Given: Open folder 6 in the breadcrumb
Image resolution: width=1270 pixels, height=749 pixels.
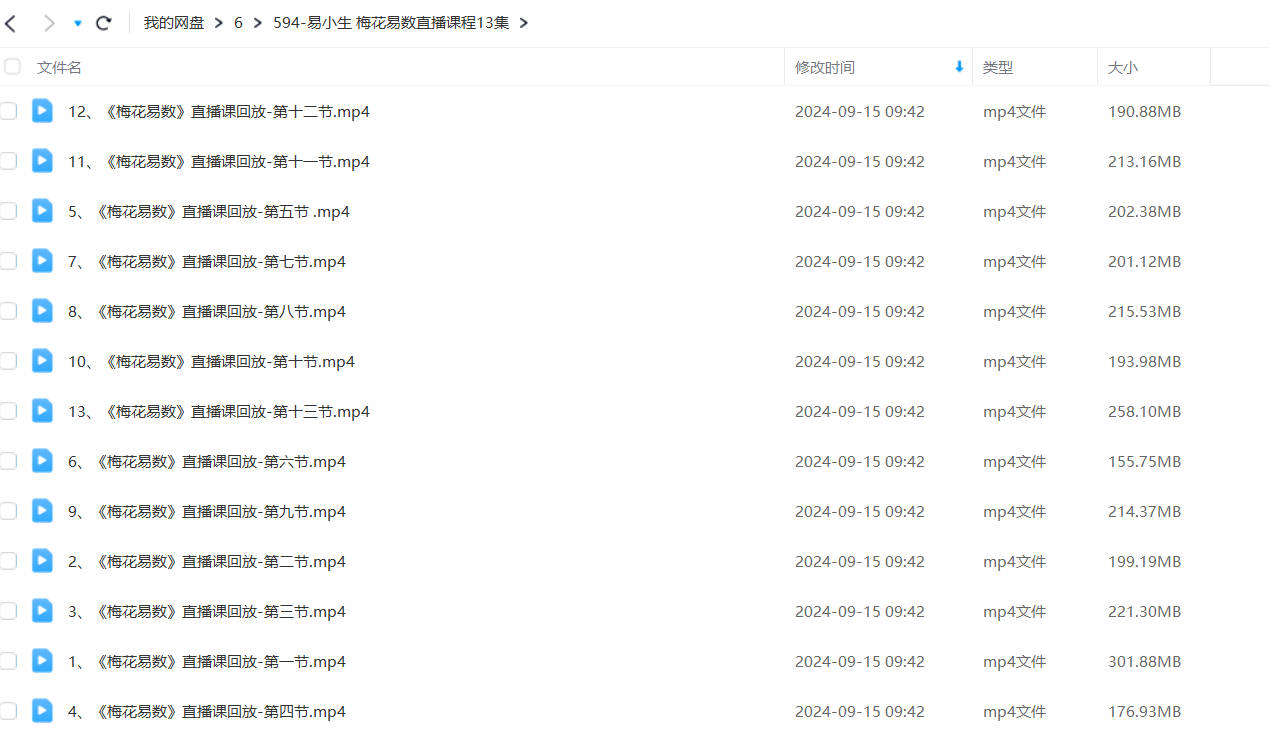Looking at the screenshot, I should click(x=238, y=22).
